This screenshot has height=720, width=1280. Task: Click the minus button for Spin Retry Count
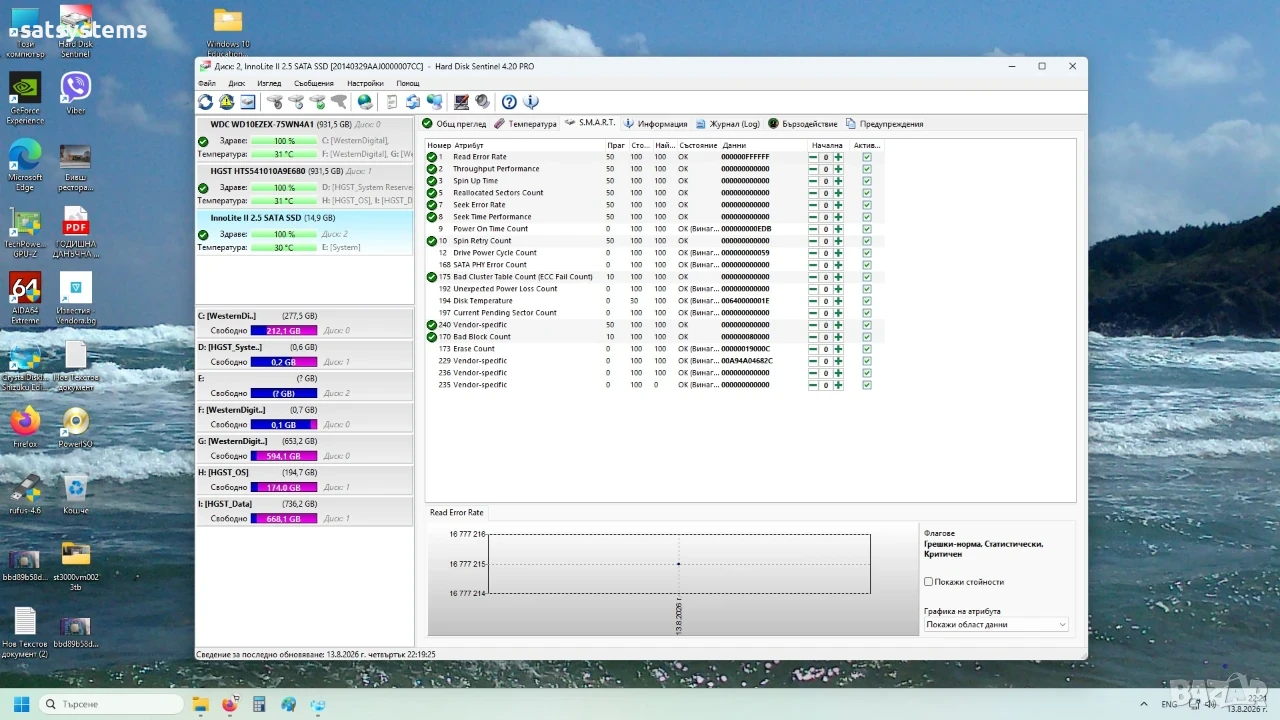tap(813, 241)
